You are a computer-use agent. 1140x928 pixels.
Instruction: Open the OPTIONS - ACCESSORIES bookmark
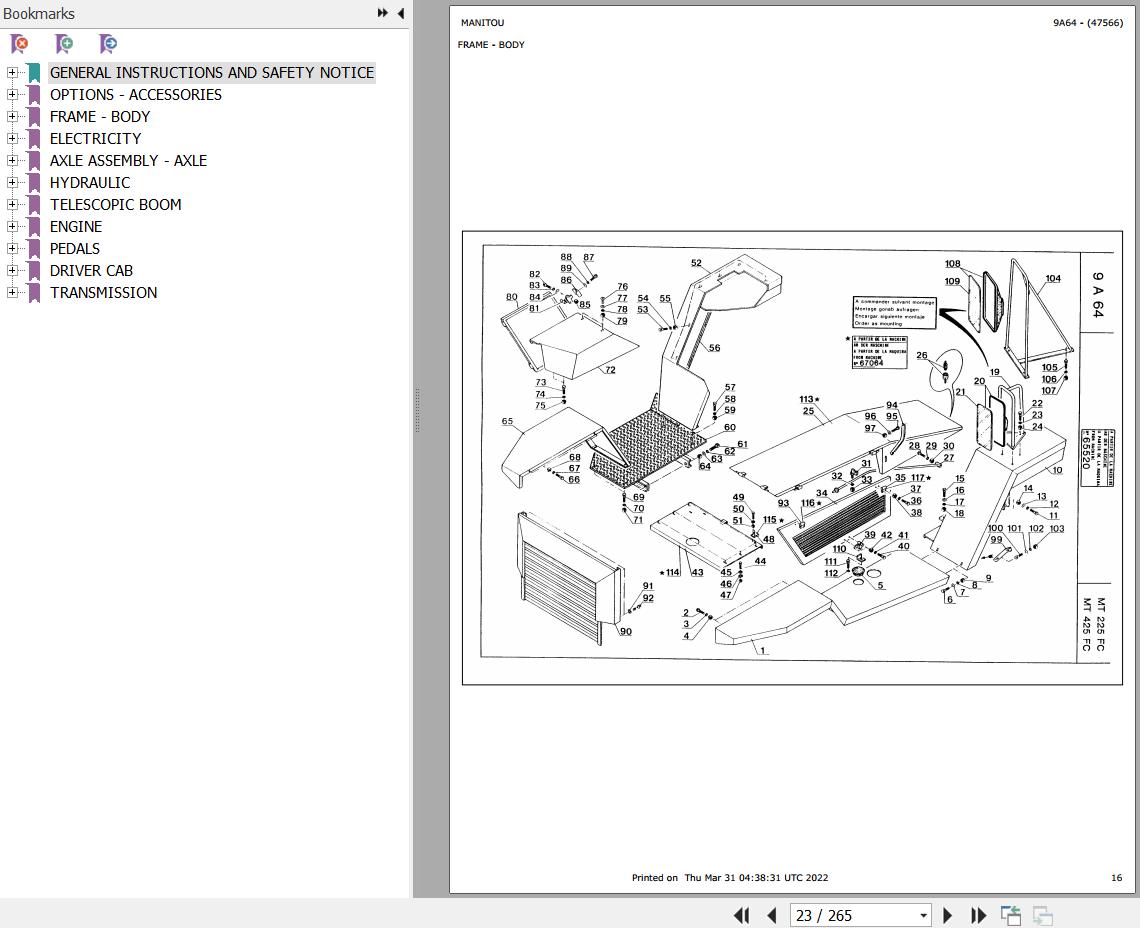[x=136, y=95]
